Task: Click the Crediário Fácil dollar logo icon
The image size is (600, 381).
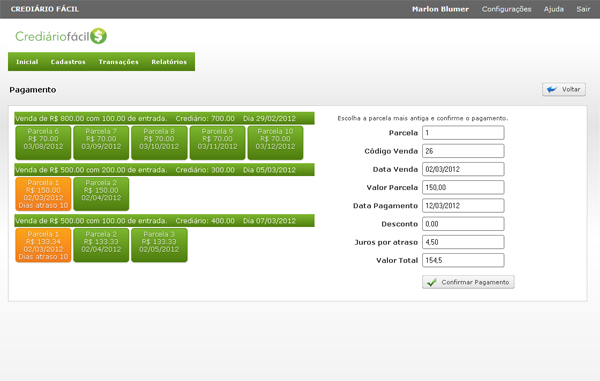Action: [99, 36]
